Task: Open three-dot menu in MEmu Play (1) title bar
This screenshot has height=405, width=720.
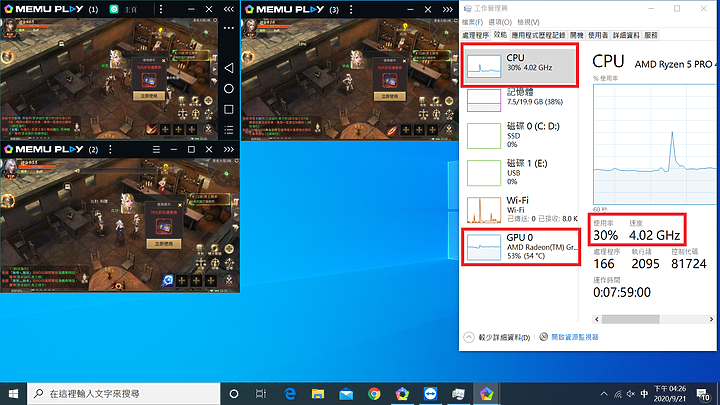Action: coord(161,9)
